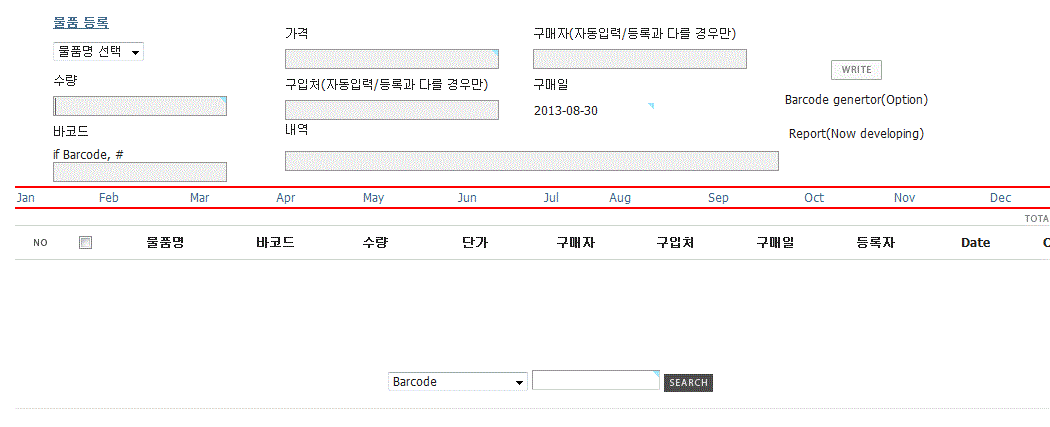Viewport: 1050px width, 427px height.
Task: Click the 내역 details input field
Action: (x=532, y=161)
